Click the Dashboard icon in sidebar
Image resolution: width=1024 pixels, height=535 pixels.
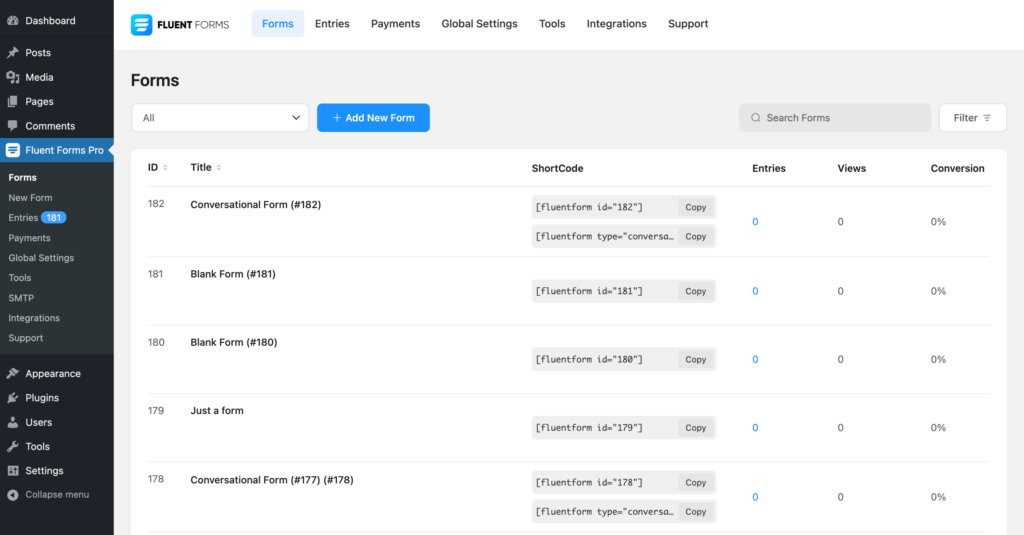coord(12,20)
